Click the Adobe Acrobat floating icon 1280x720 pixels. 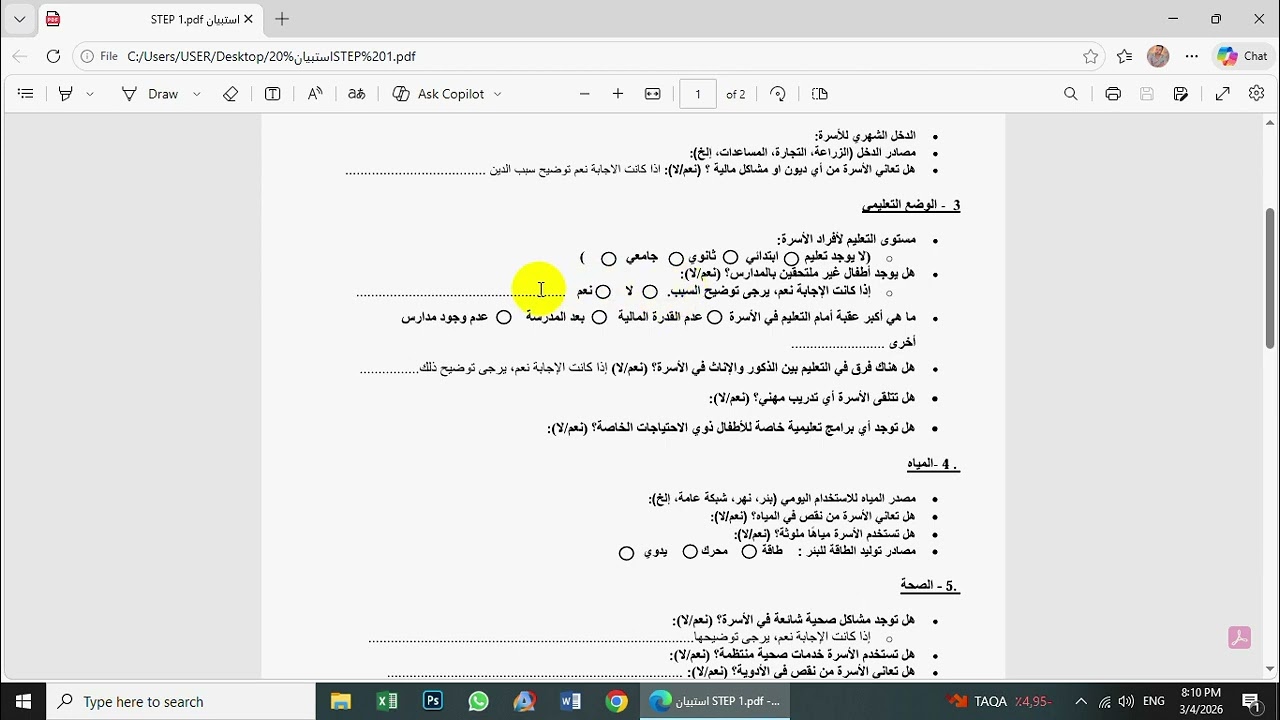[1240, 638]
